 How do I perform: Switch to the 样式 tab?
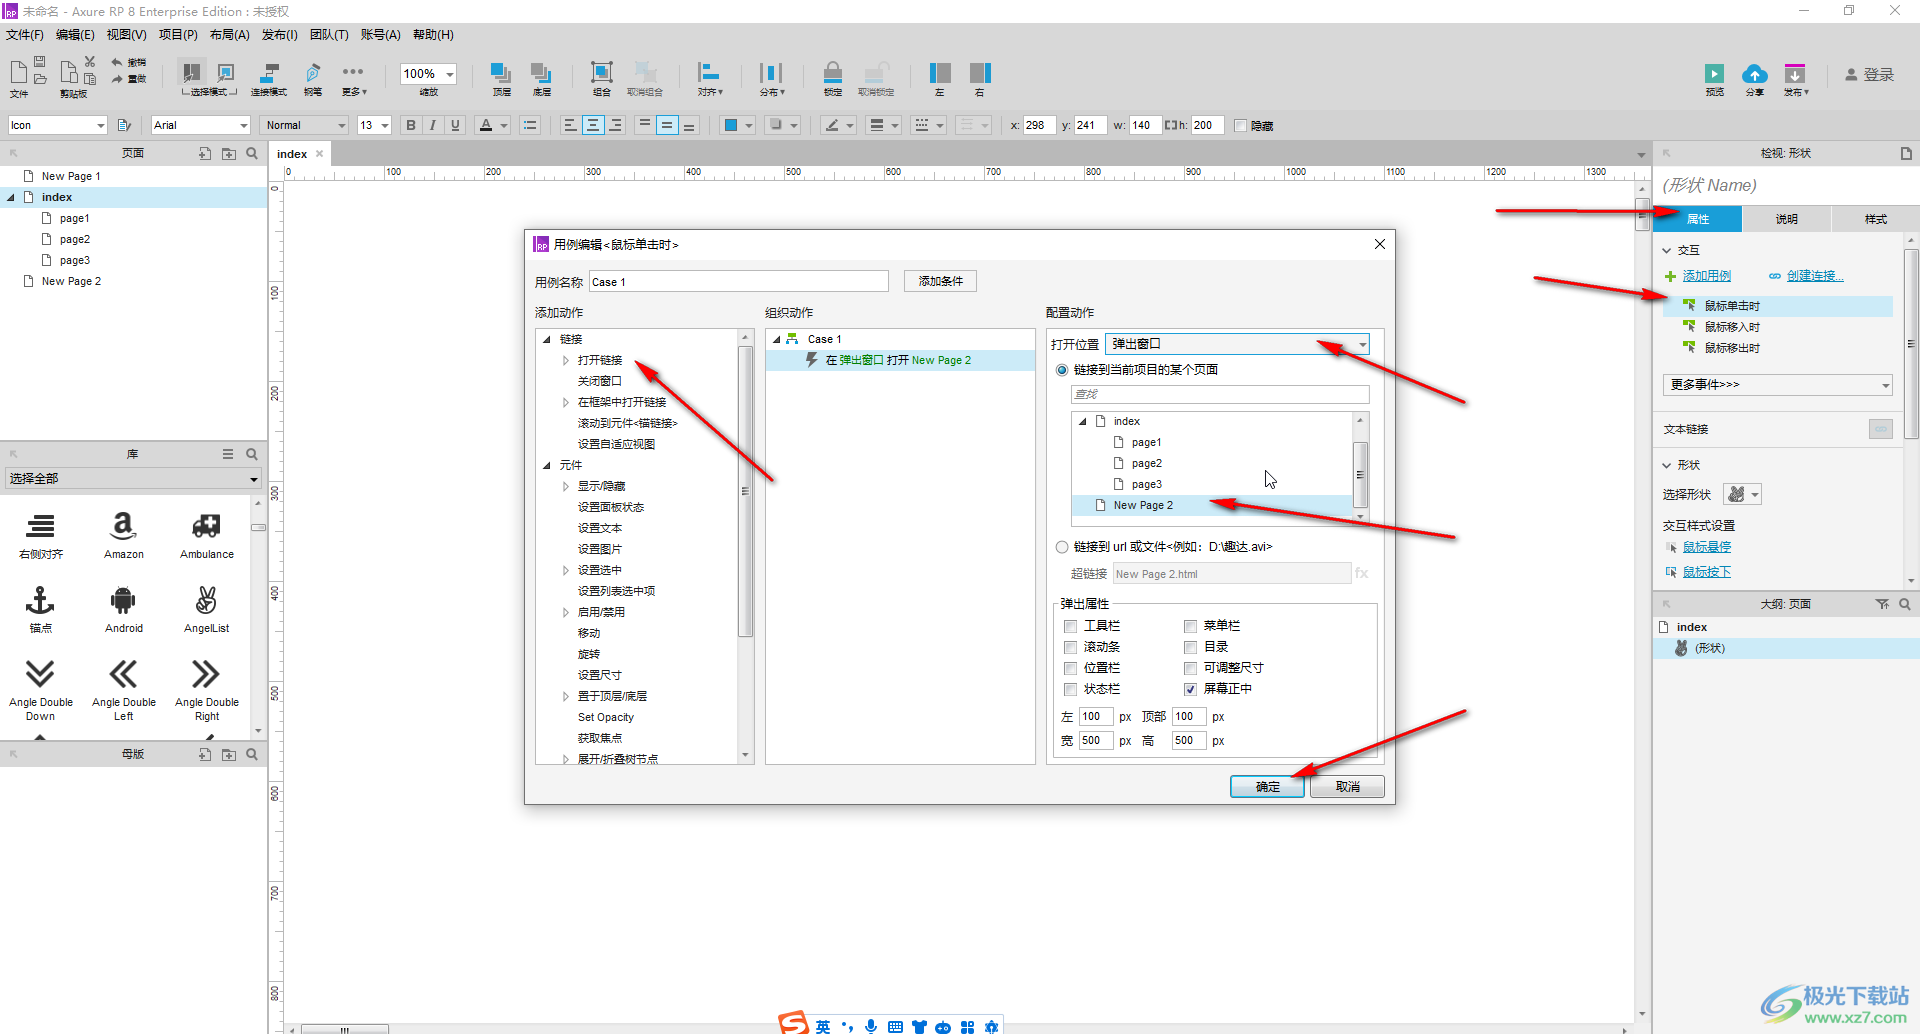[1875, 219]
